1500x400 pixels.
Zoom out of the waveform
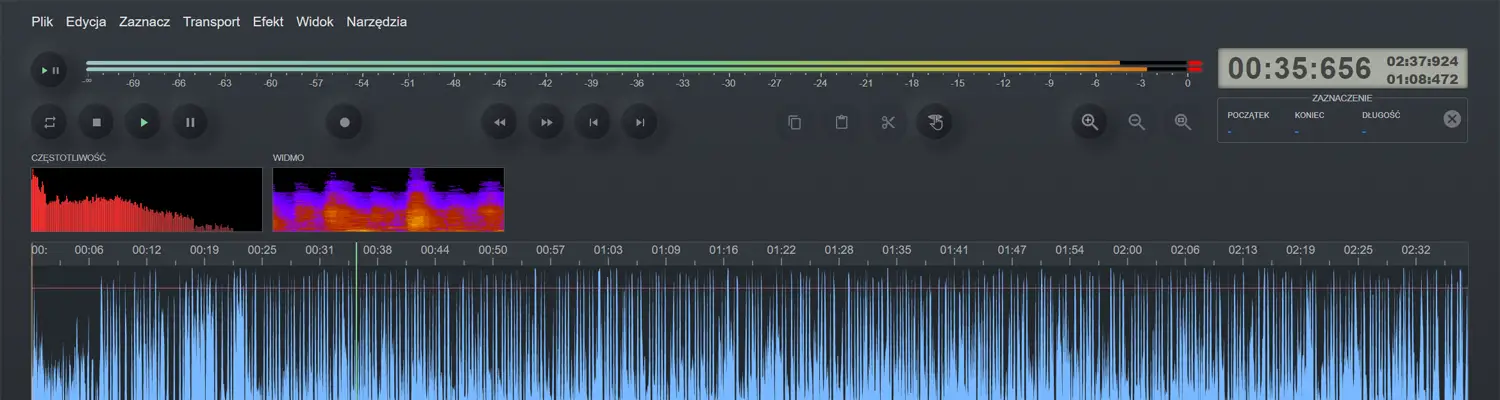tap(1136, 122)
